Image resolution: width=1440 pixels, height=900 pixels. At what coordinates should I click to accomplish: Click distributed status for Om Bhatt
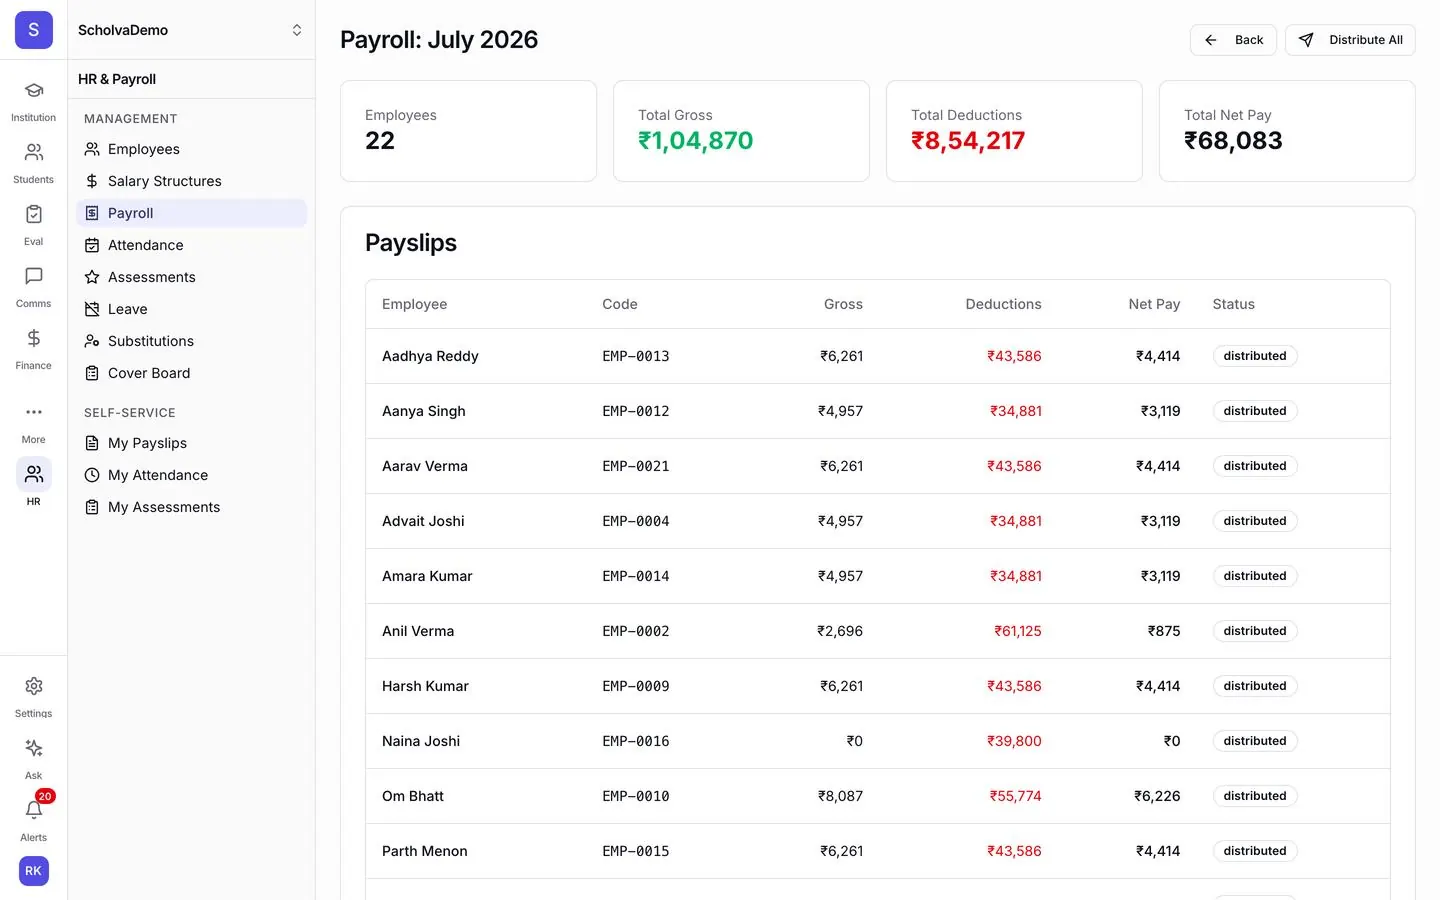1255,796
